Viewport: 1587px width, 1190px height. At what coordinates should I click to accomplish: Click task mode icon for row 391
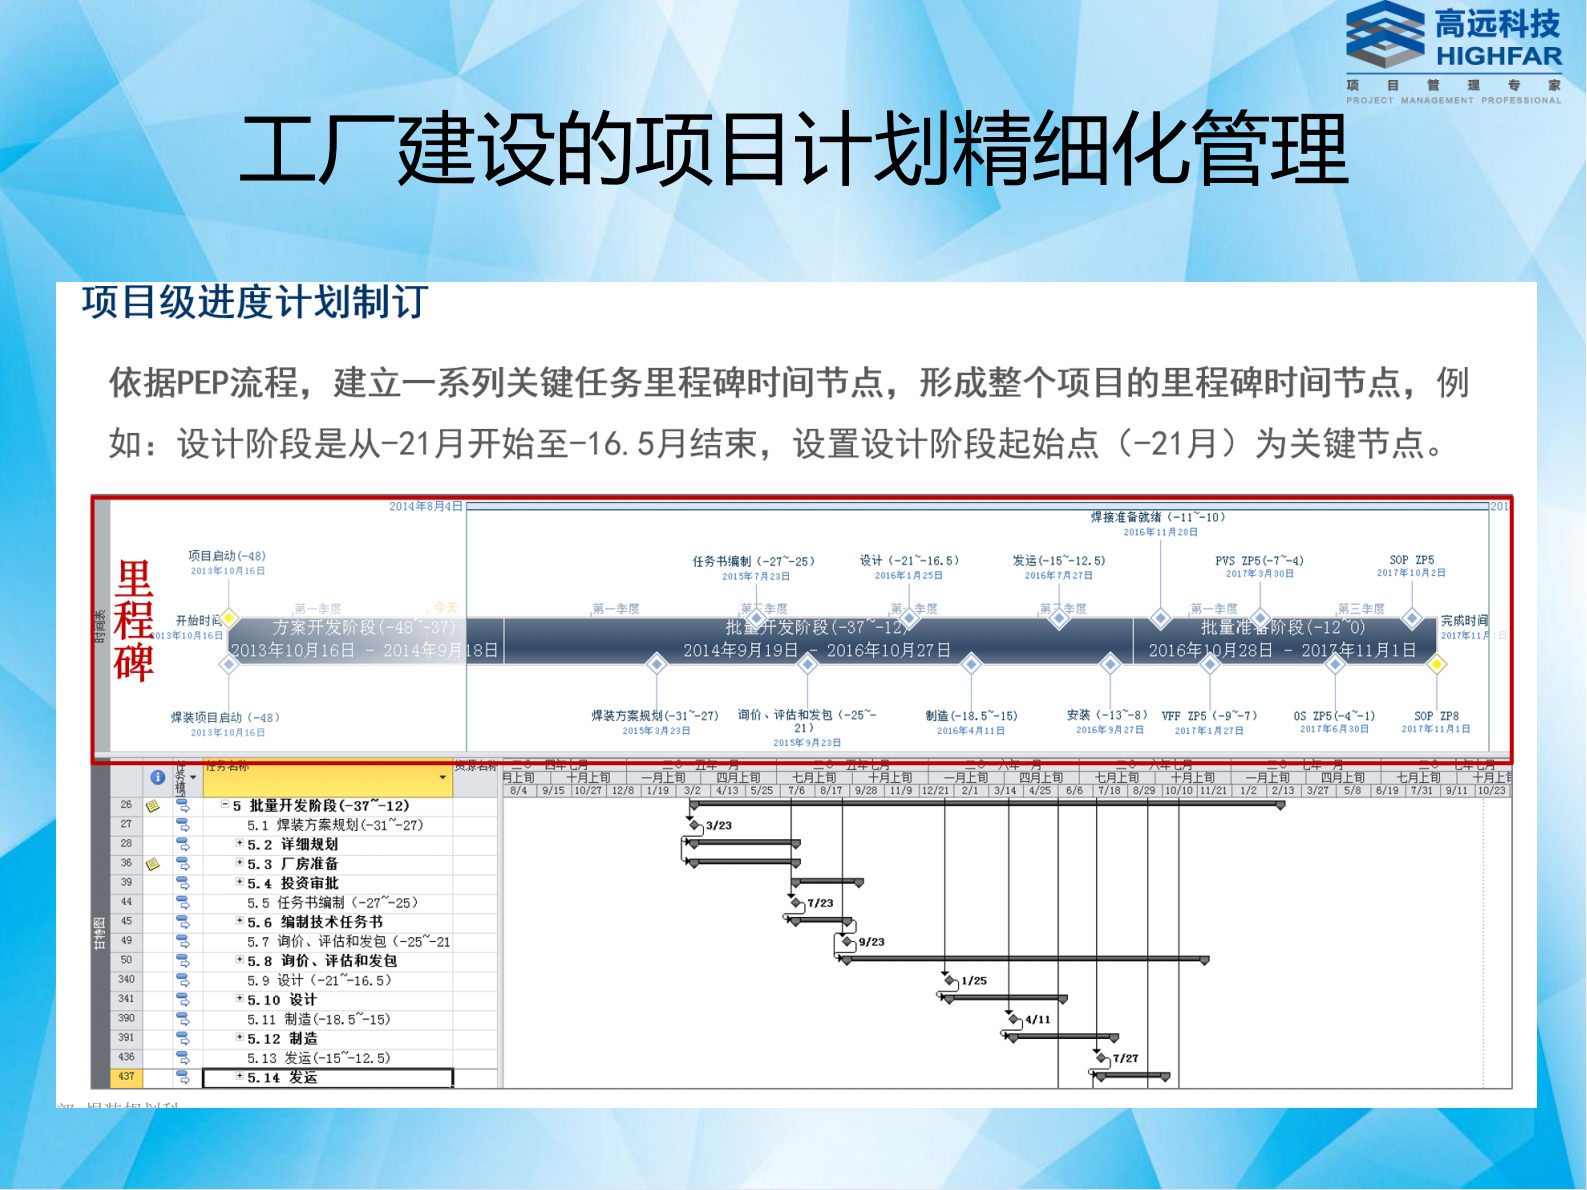coord(183,1038)
